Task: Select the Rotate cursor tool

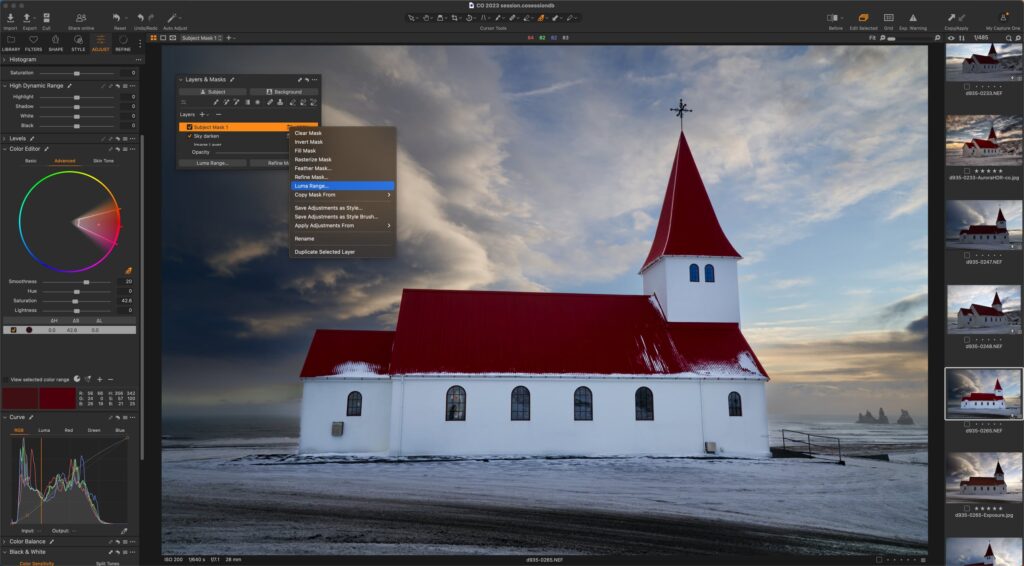Action: [x=469, y=18]
